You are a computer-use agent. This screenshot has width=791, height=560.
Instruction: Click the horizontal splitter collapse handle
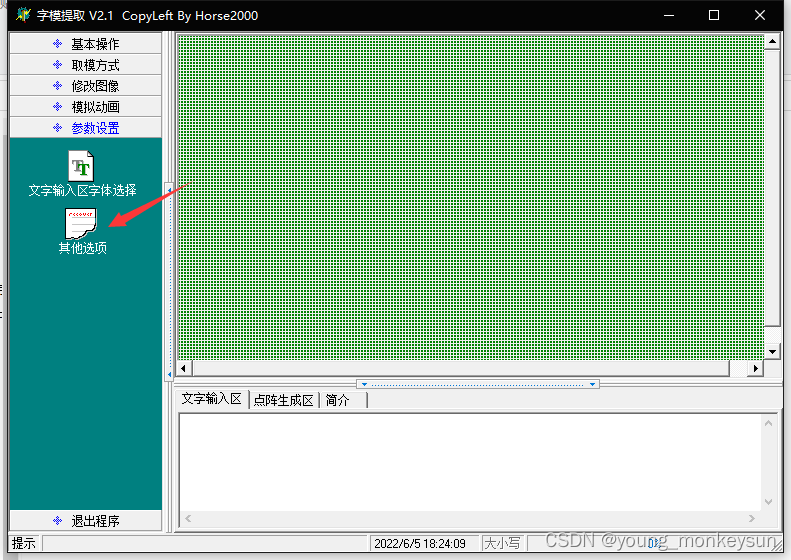[478, 384]
